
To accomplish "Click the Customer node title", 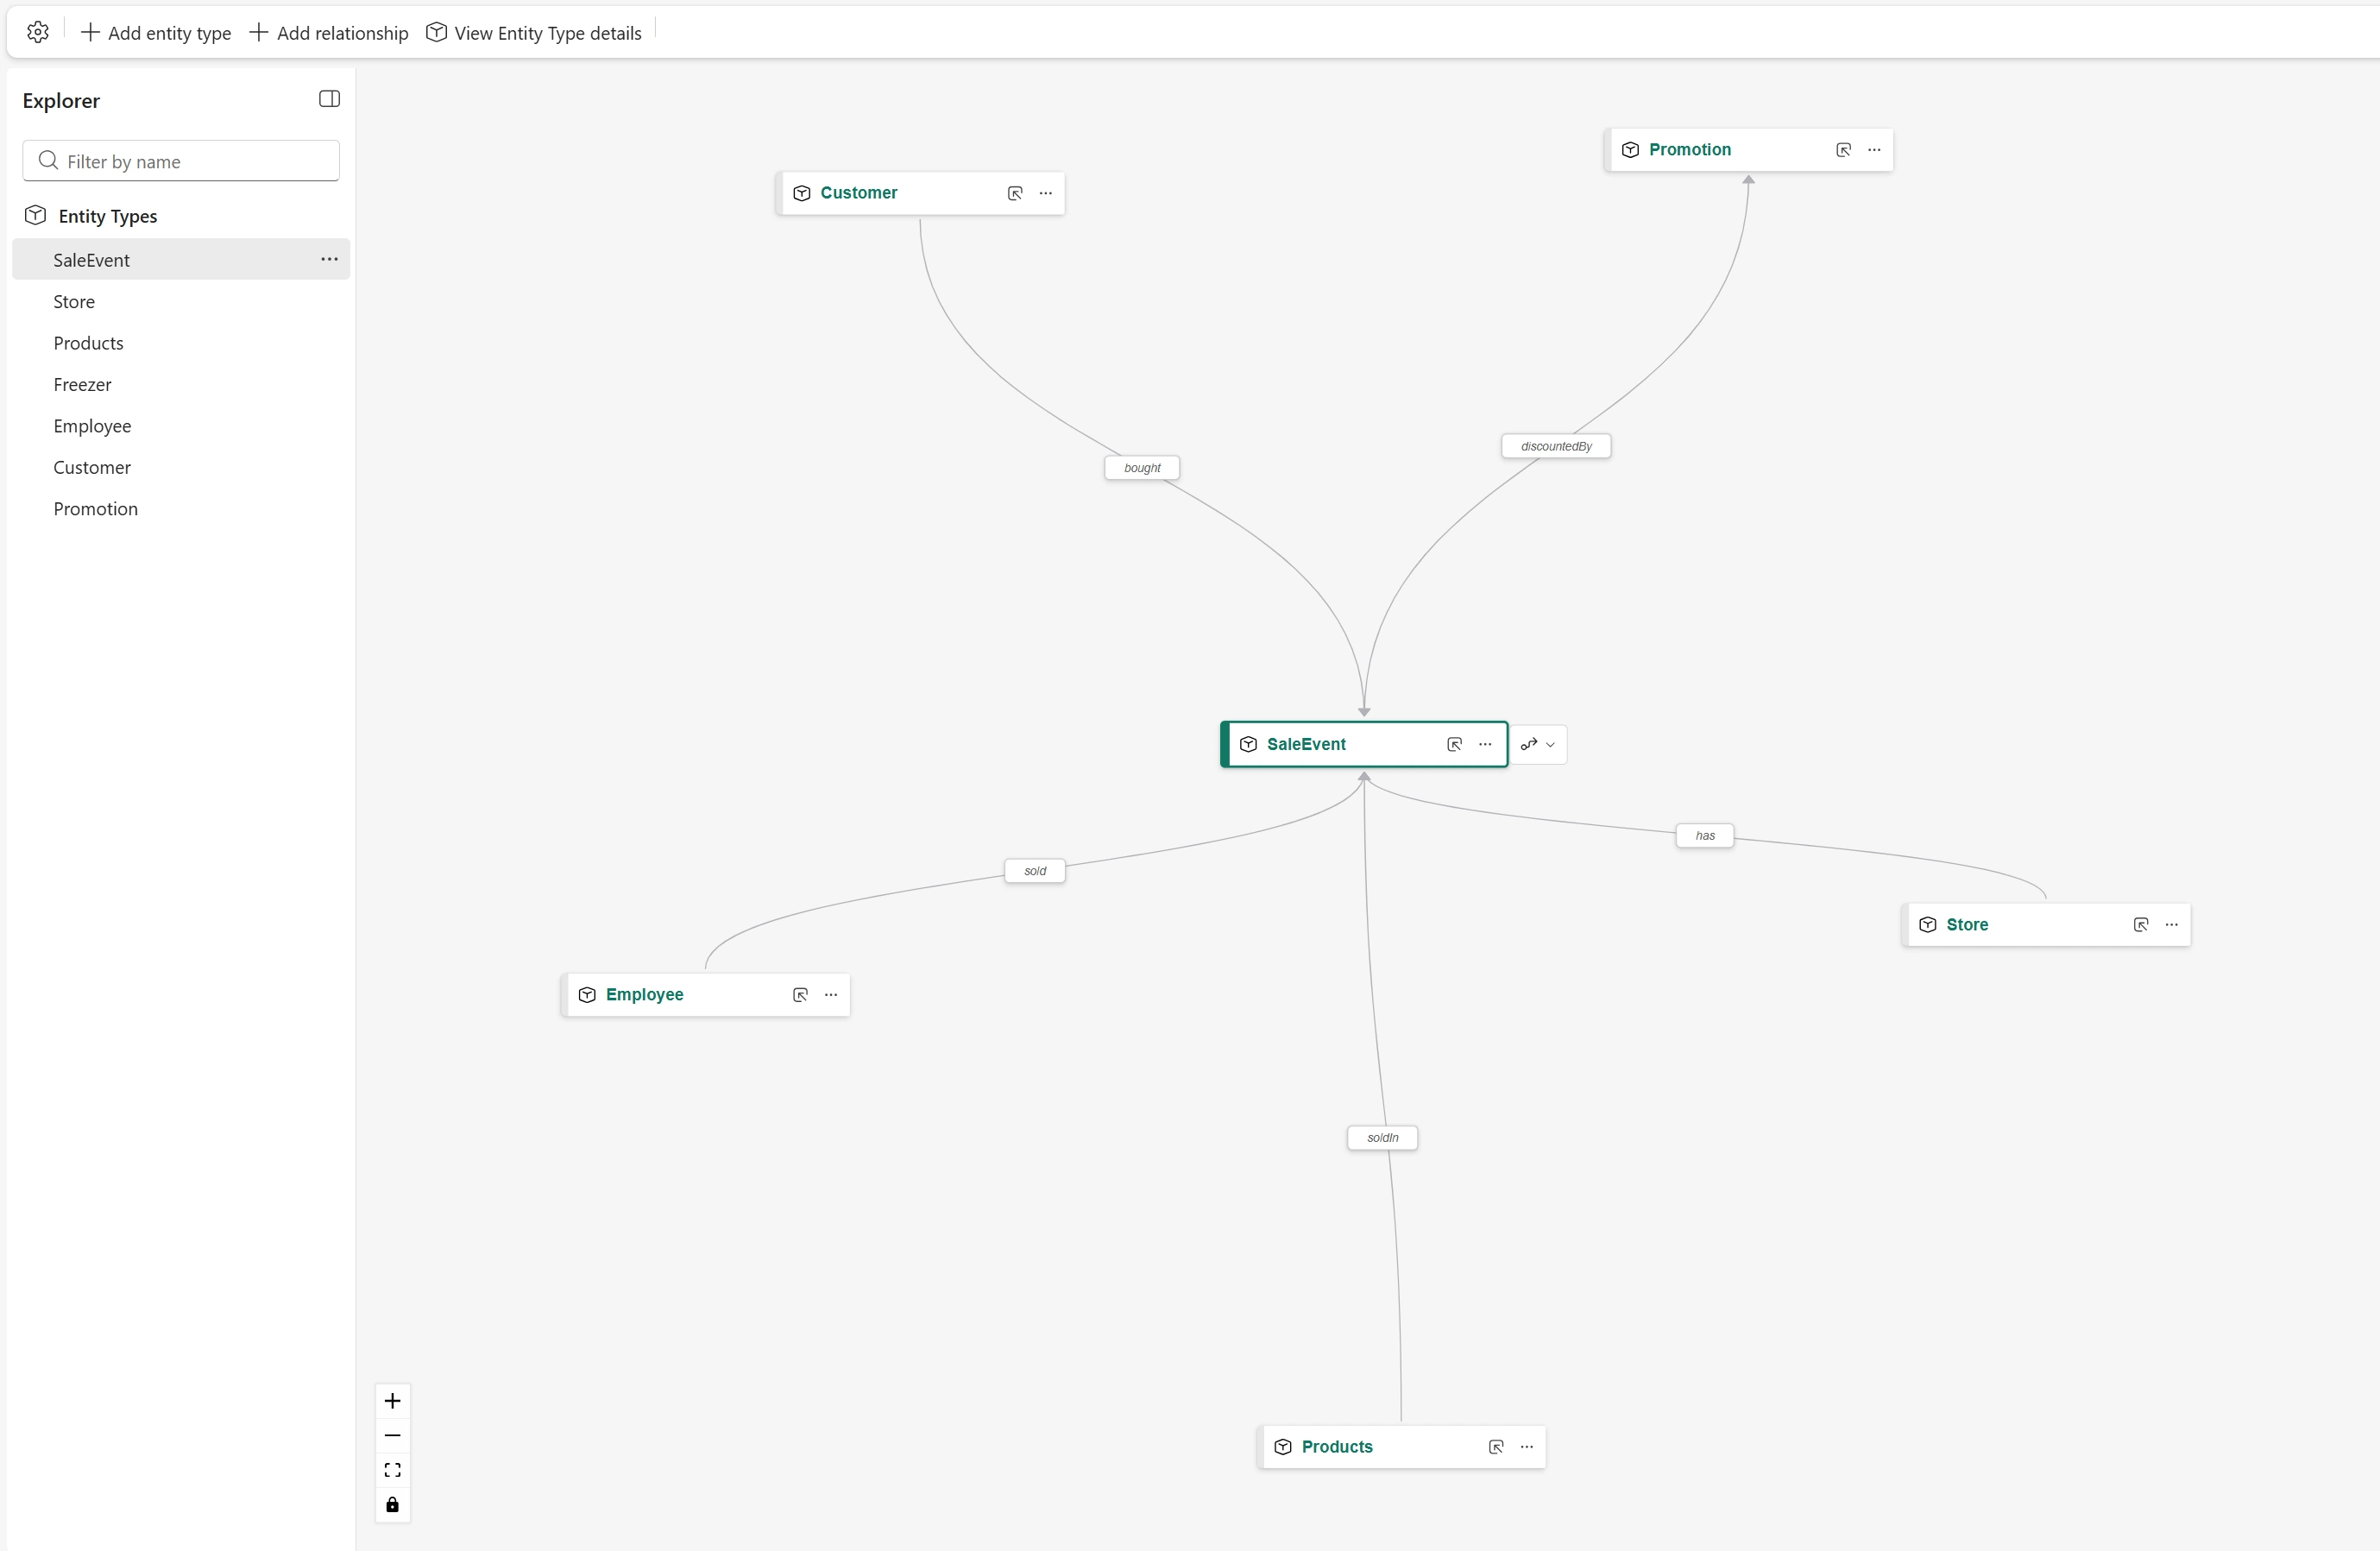I will point(859,193).
